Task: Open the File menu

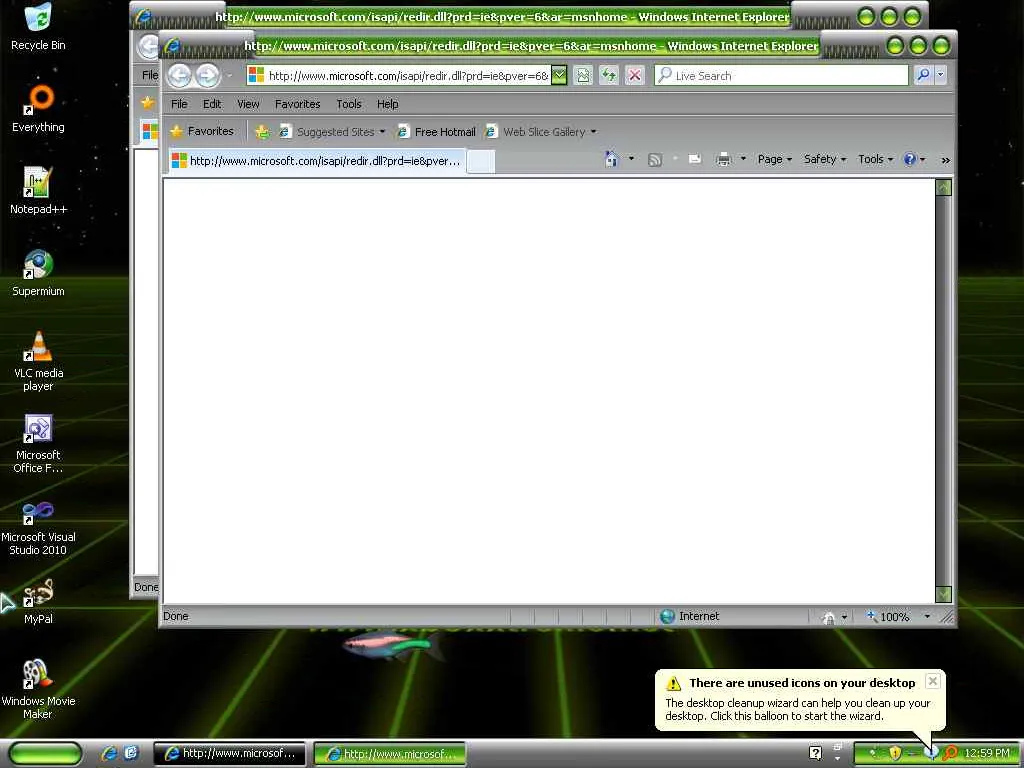Action: point(179,104)
